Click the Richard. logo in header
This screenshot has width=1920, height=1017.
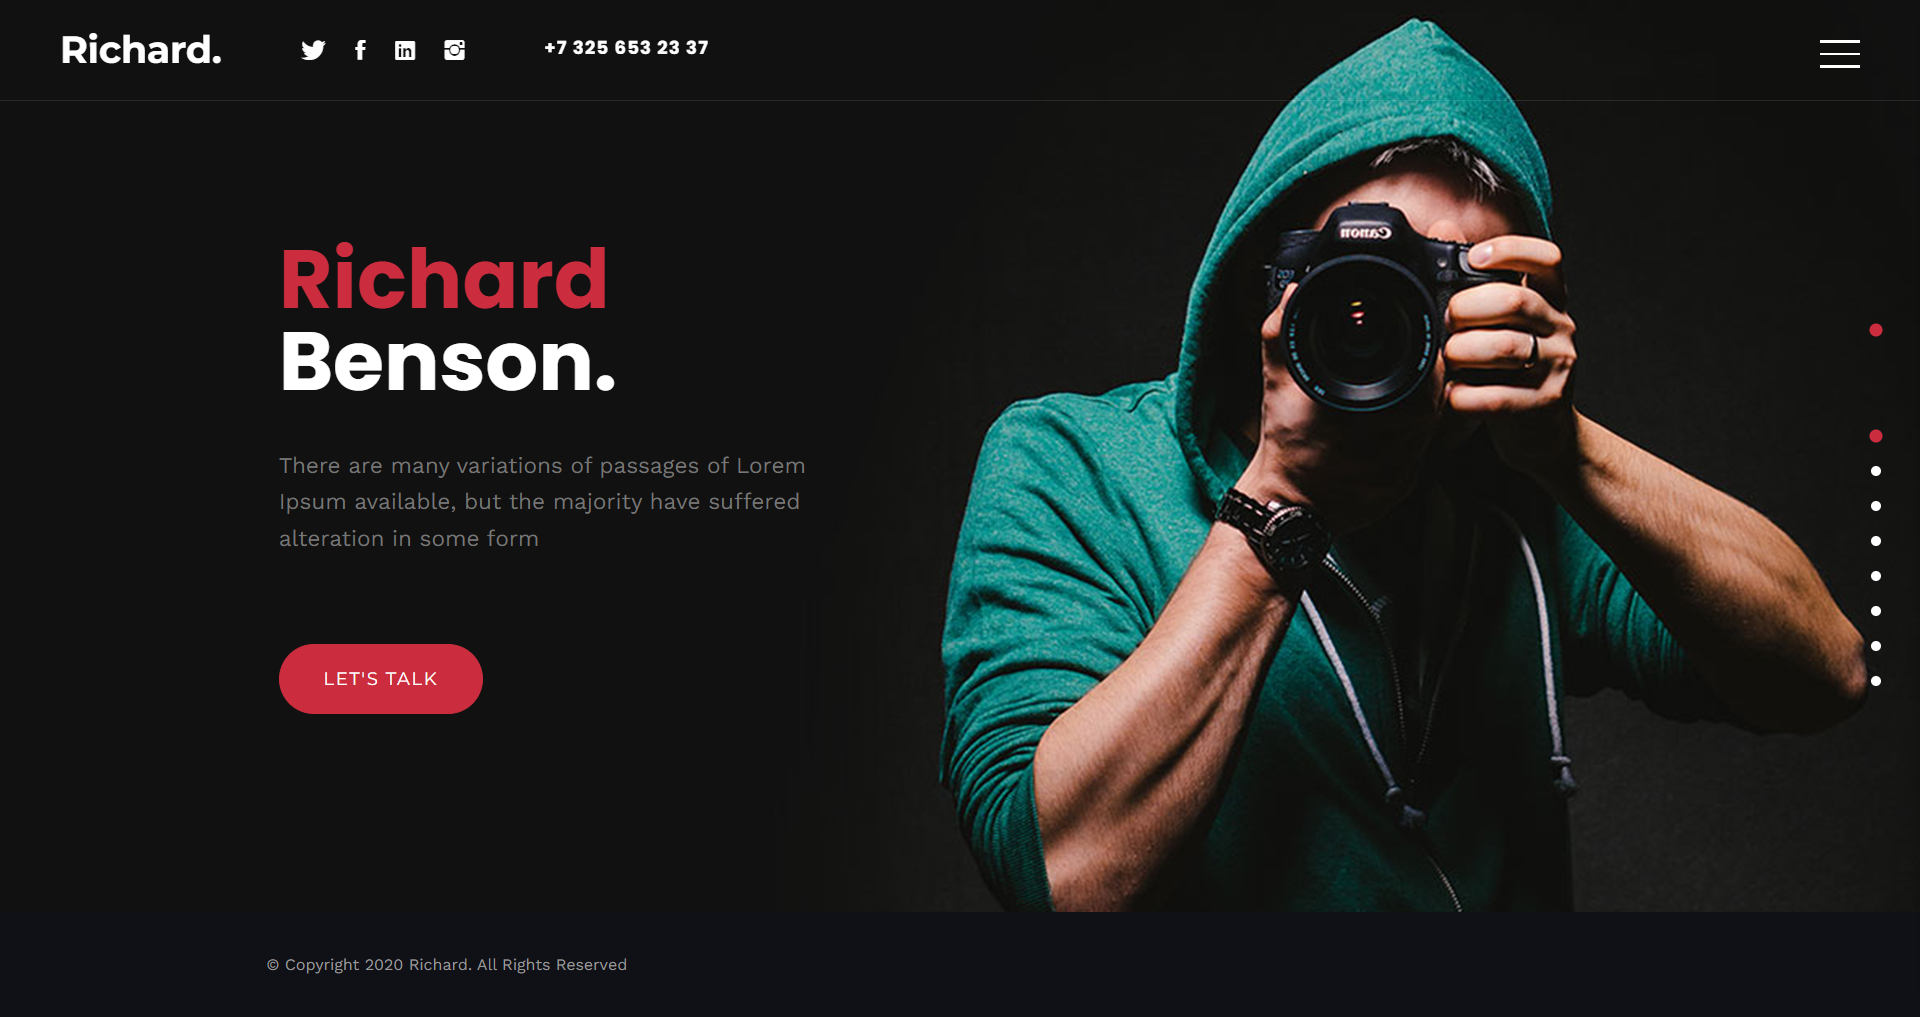click(141, 50)
